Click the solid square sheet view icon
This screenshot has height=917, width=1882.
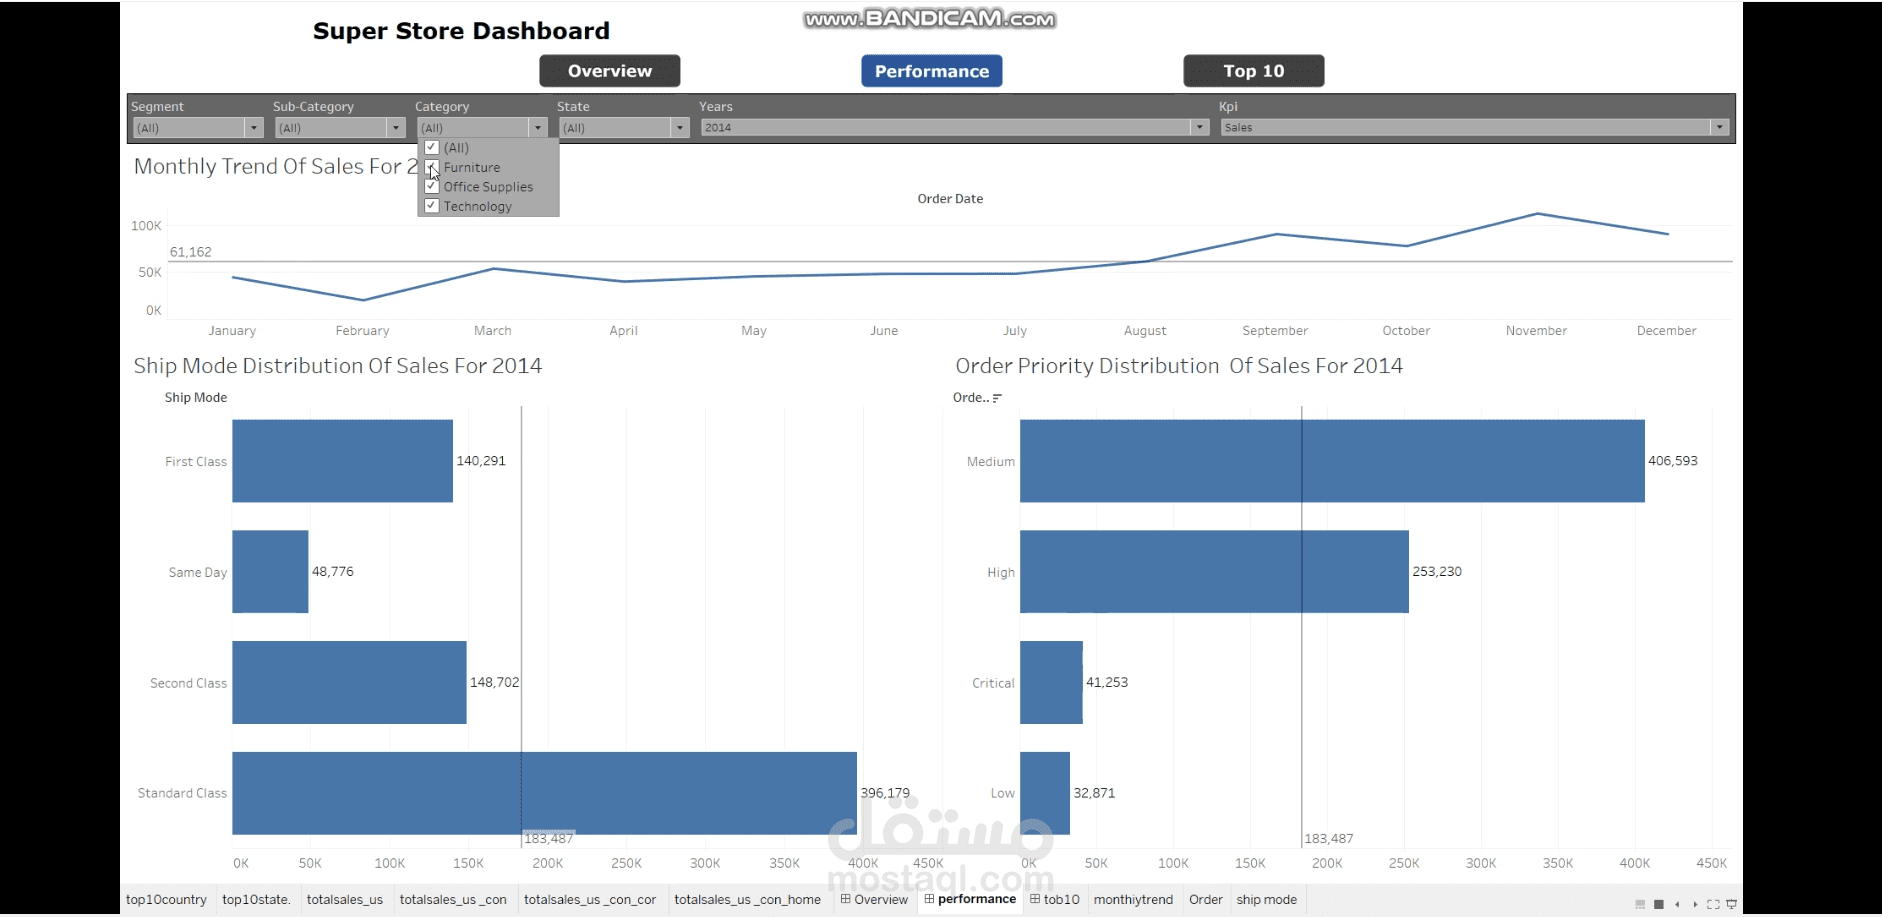[1659, 904]
